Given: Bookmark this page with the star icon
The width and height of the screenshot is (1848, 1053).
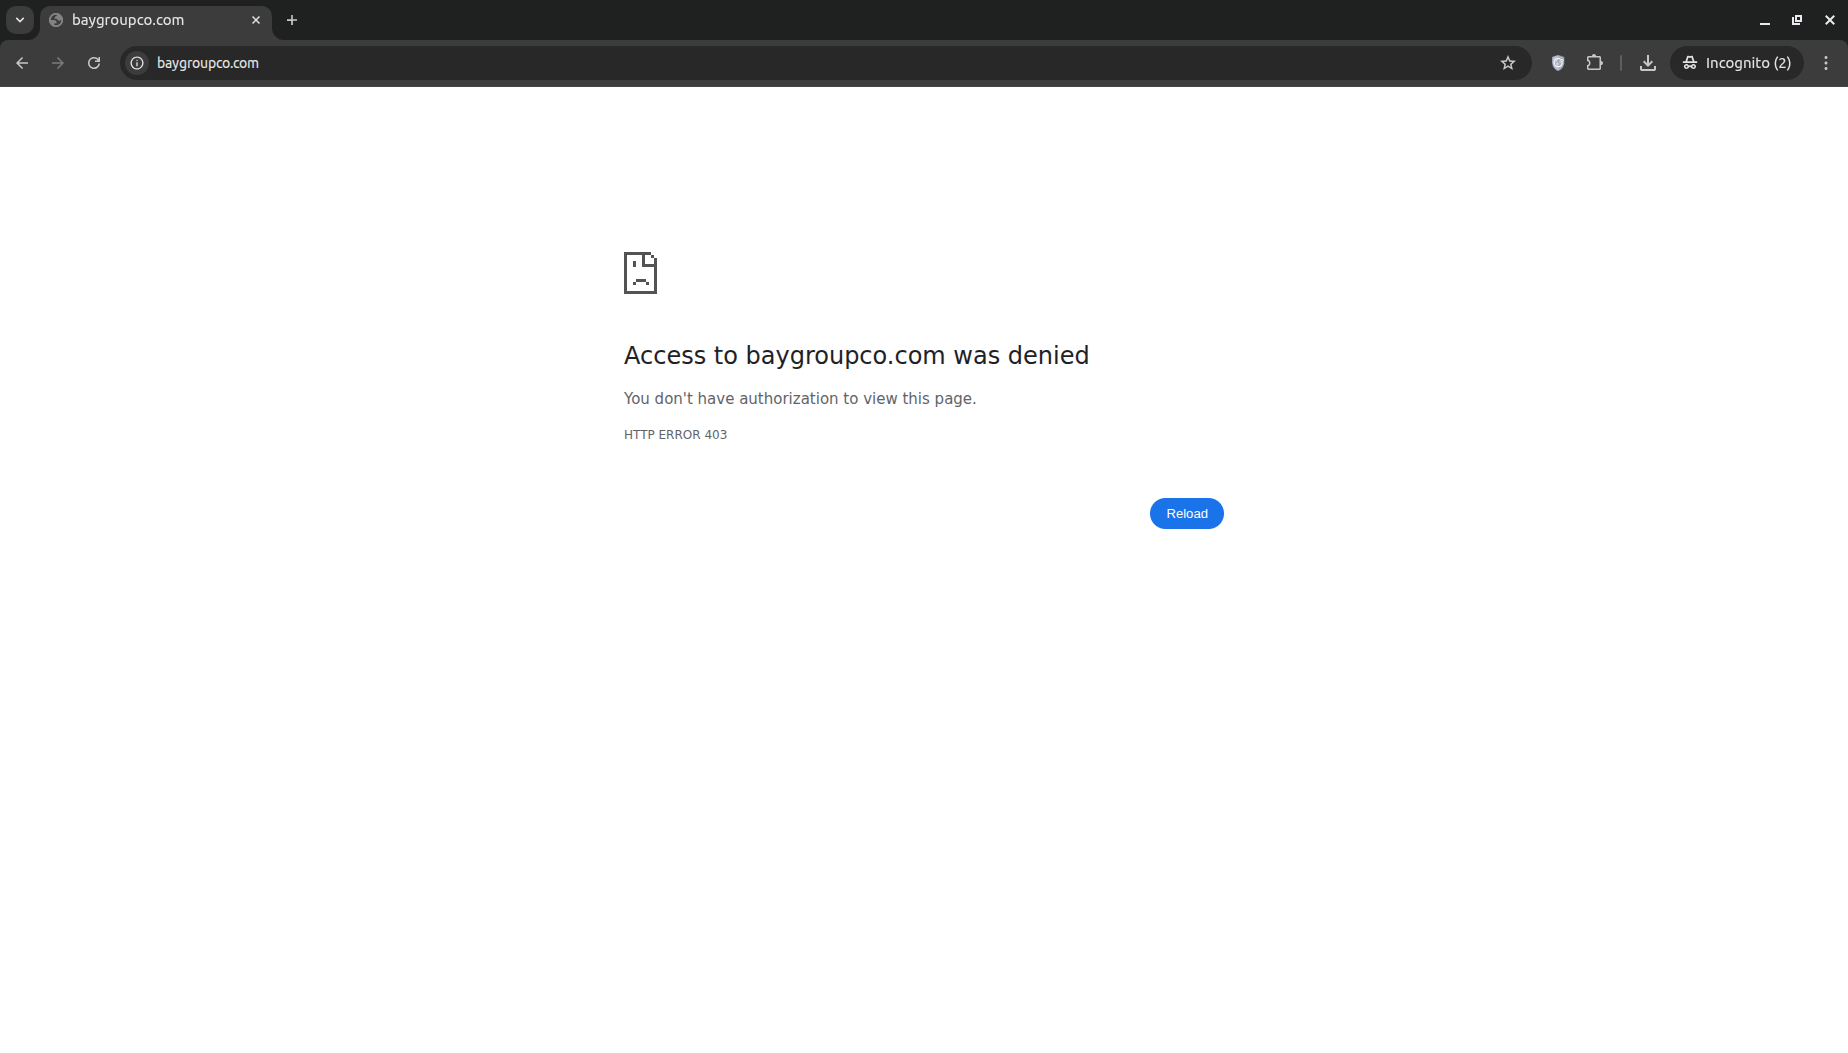Looking at the screenshot, I should 1508,63.
